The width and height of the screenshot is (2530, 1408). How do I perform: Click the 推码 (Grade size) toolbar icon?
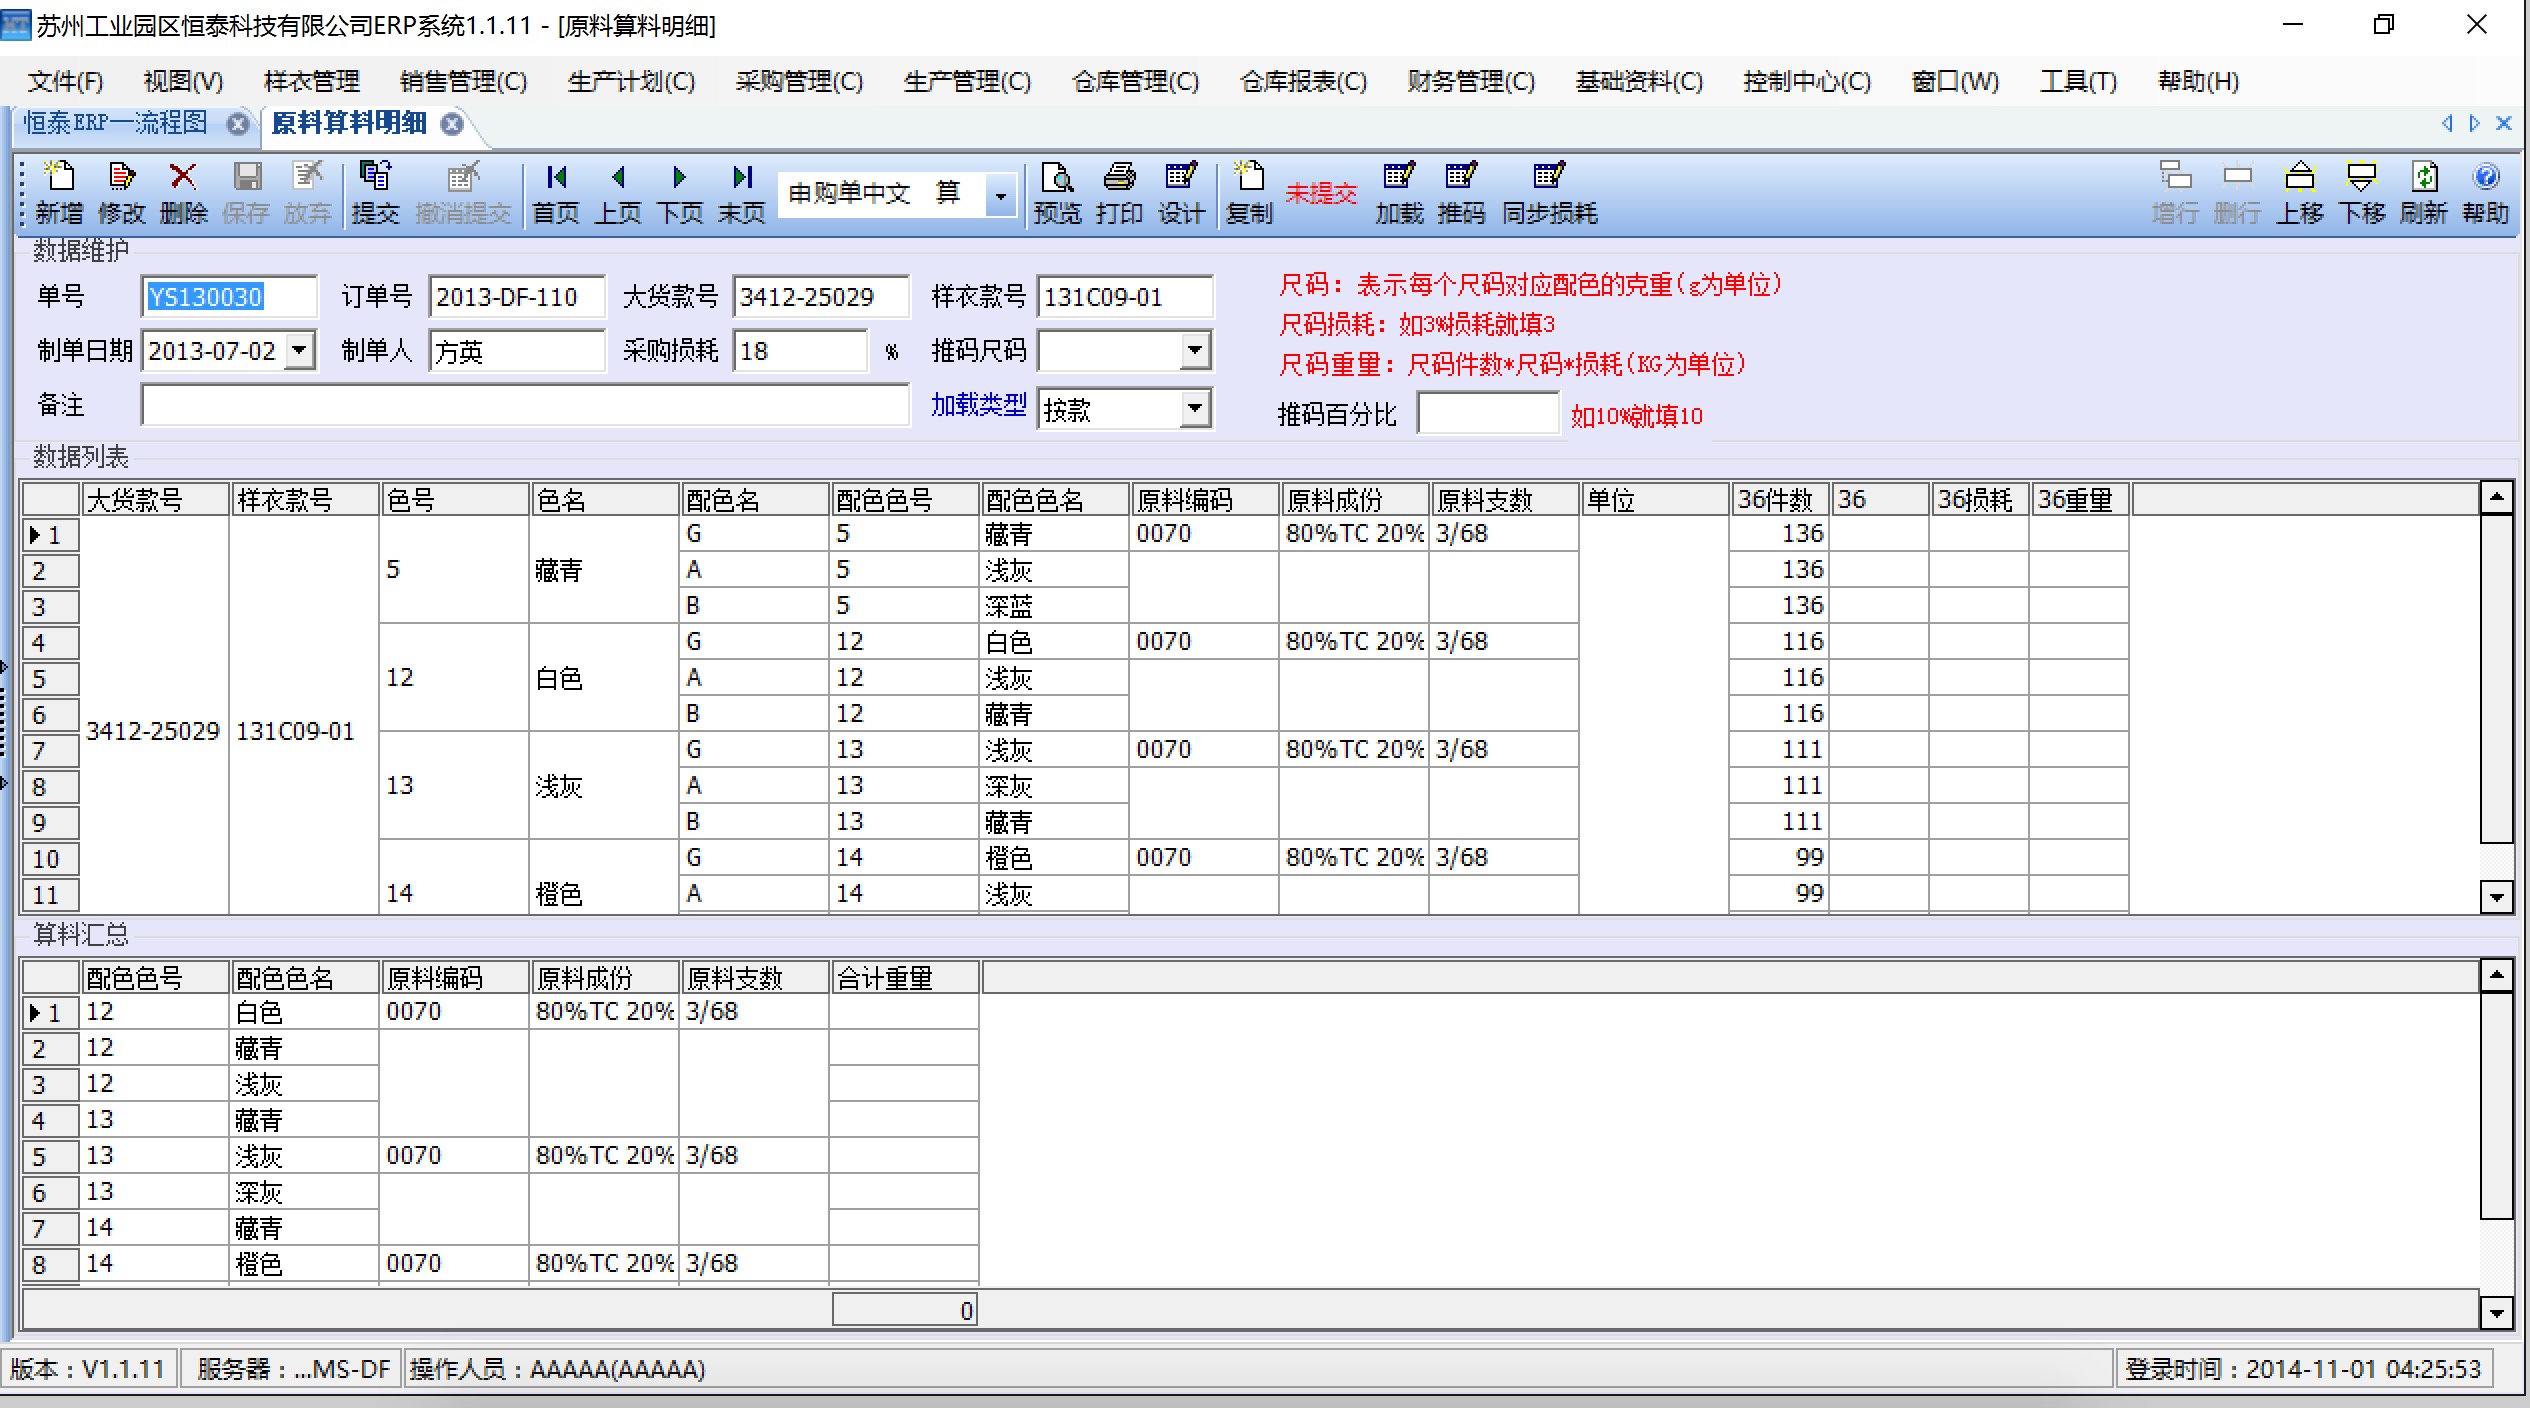pyautogui.click(x=1461, y=192)
